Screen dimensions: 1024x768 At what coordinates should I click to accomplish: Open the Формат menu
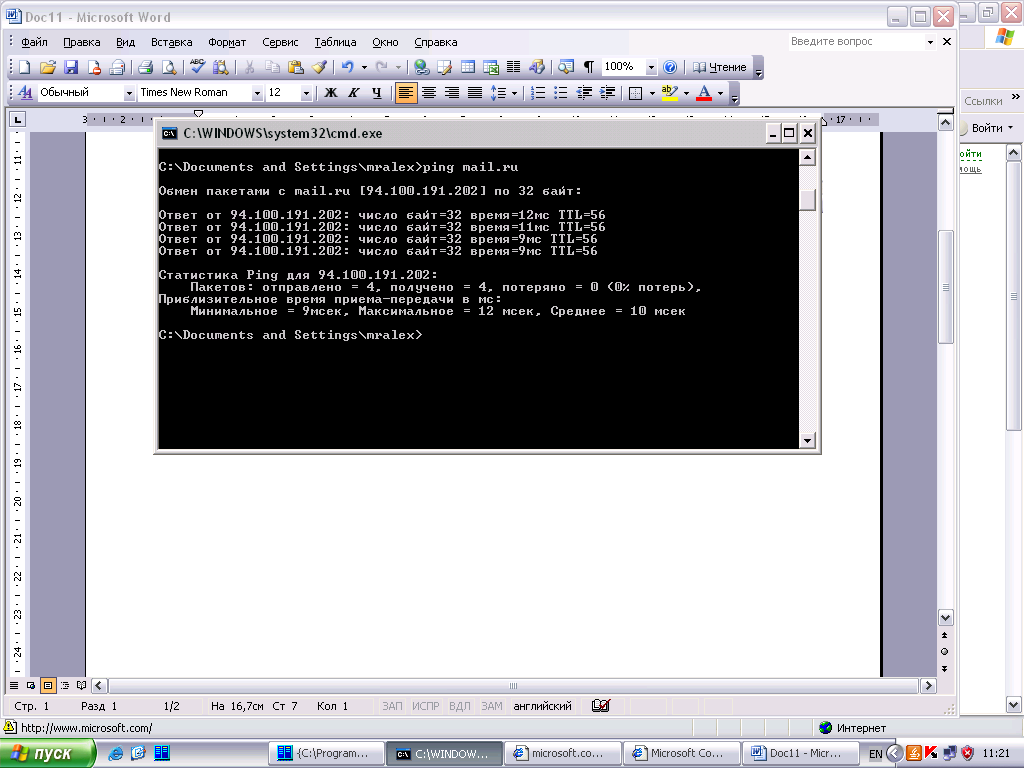(x=227, y=42)
